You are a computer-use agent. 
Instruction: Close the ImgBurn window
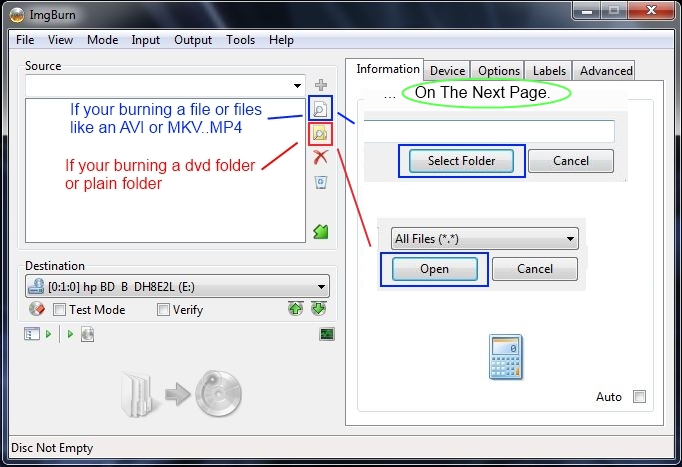[x=651, y=10]
